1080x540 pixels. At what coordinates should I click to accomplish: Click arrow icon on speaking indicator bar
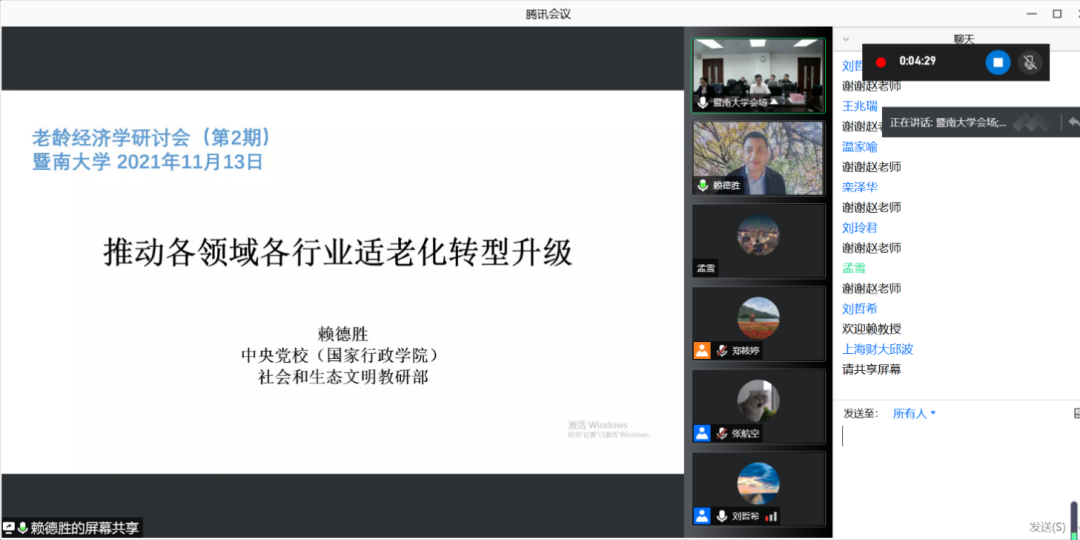click(x=1072, y=122)
